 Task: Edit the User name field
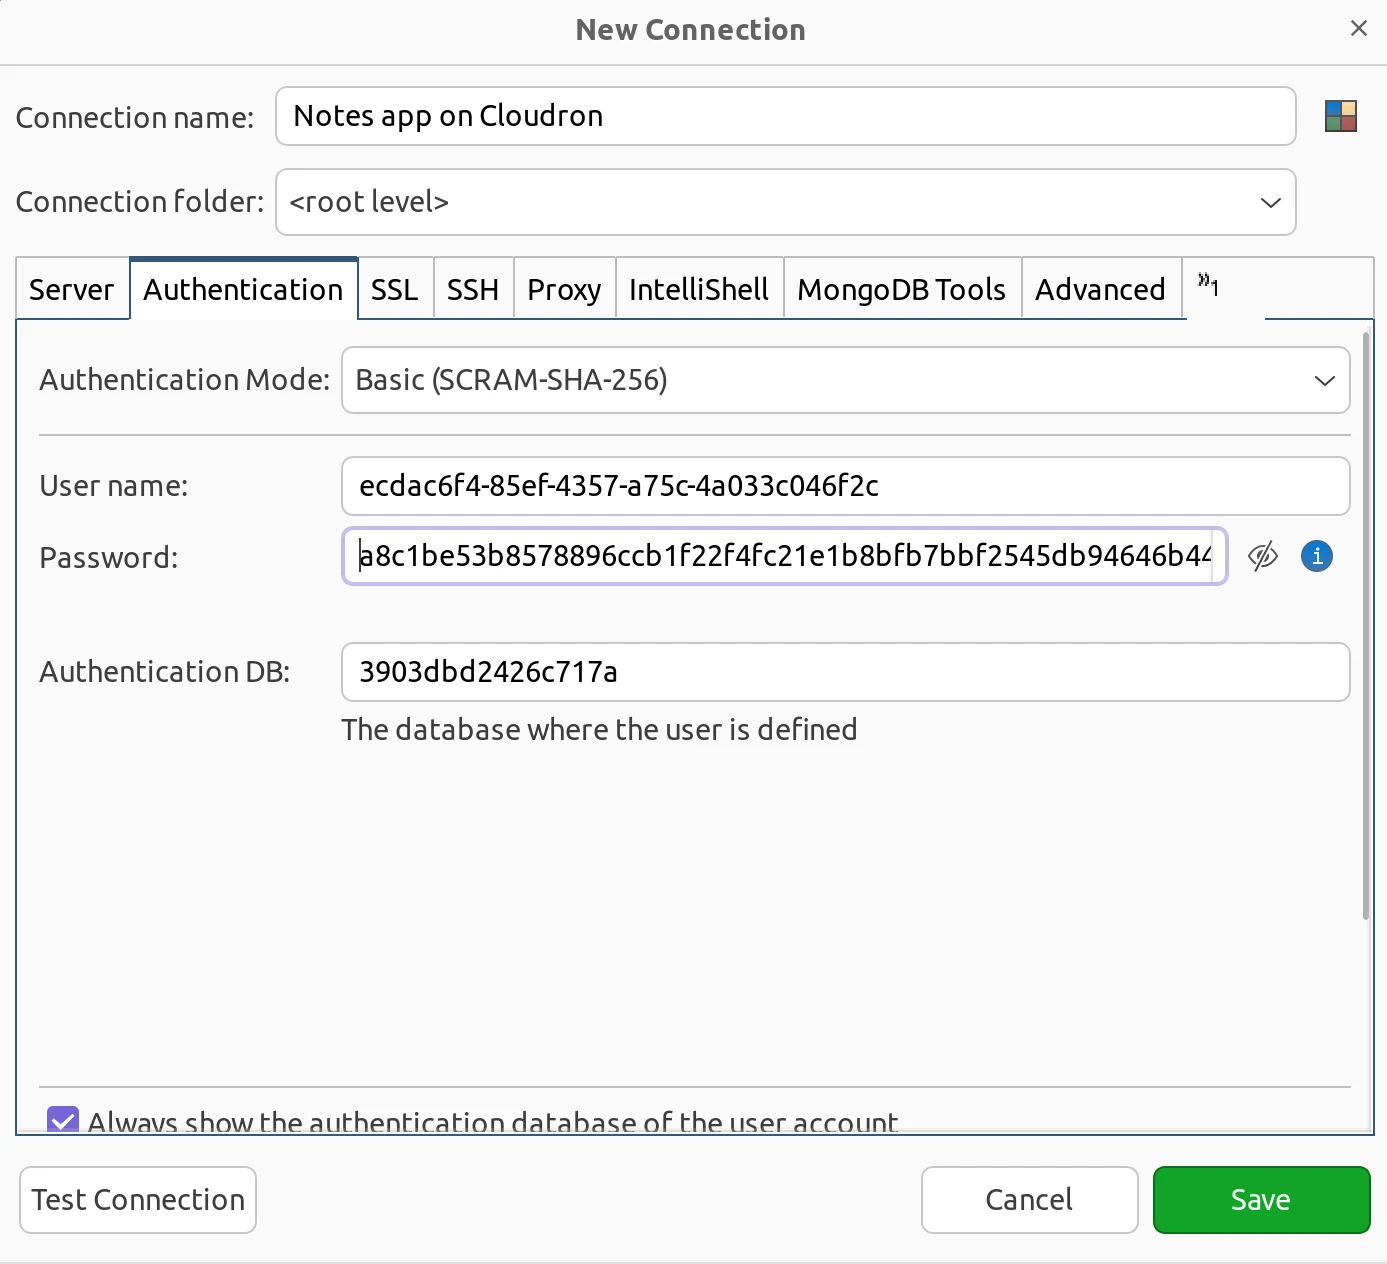[845, 486]
